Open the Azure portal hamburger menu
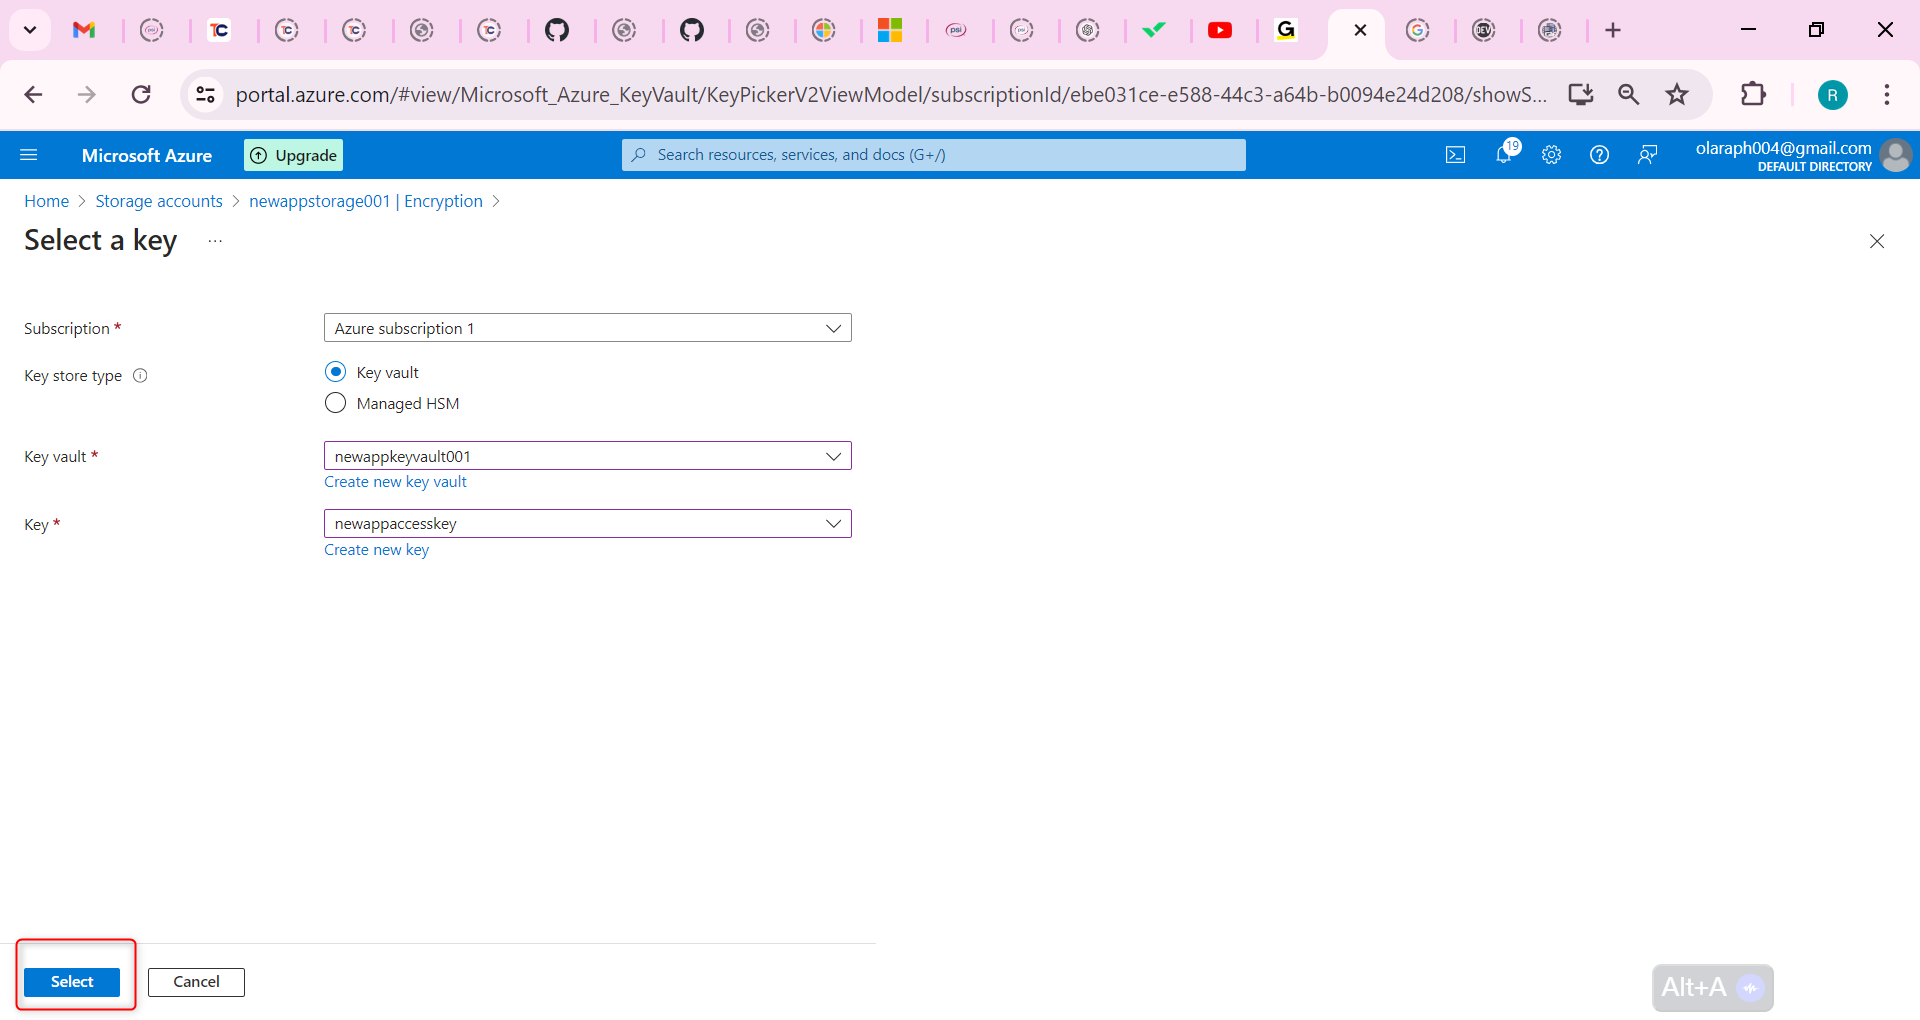This screenshot has height=1020, width=1920. pos(29,155)
